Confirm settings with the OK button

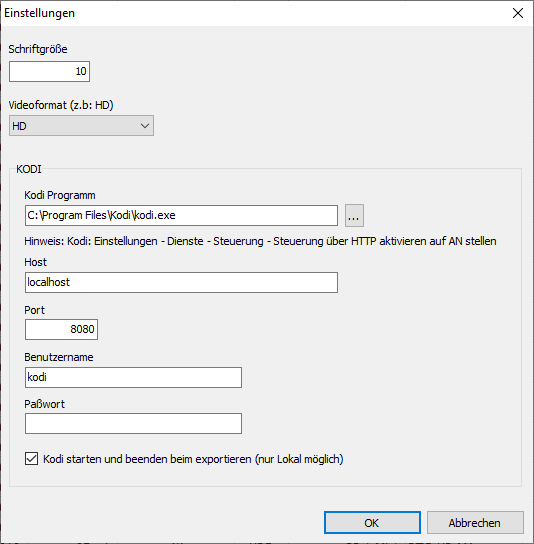click(372, 522)
